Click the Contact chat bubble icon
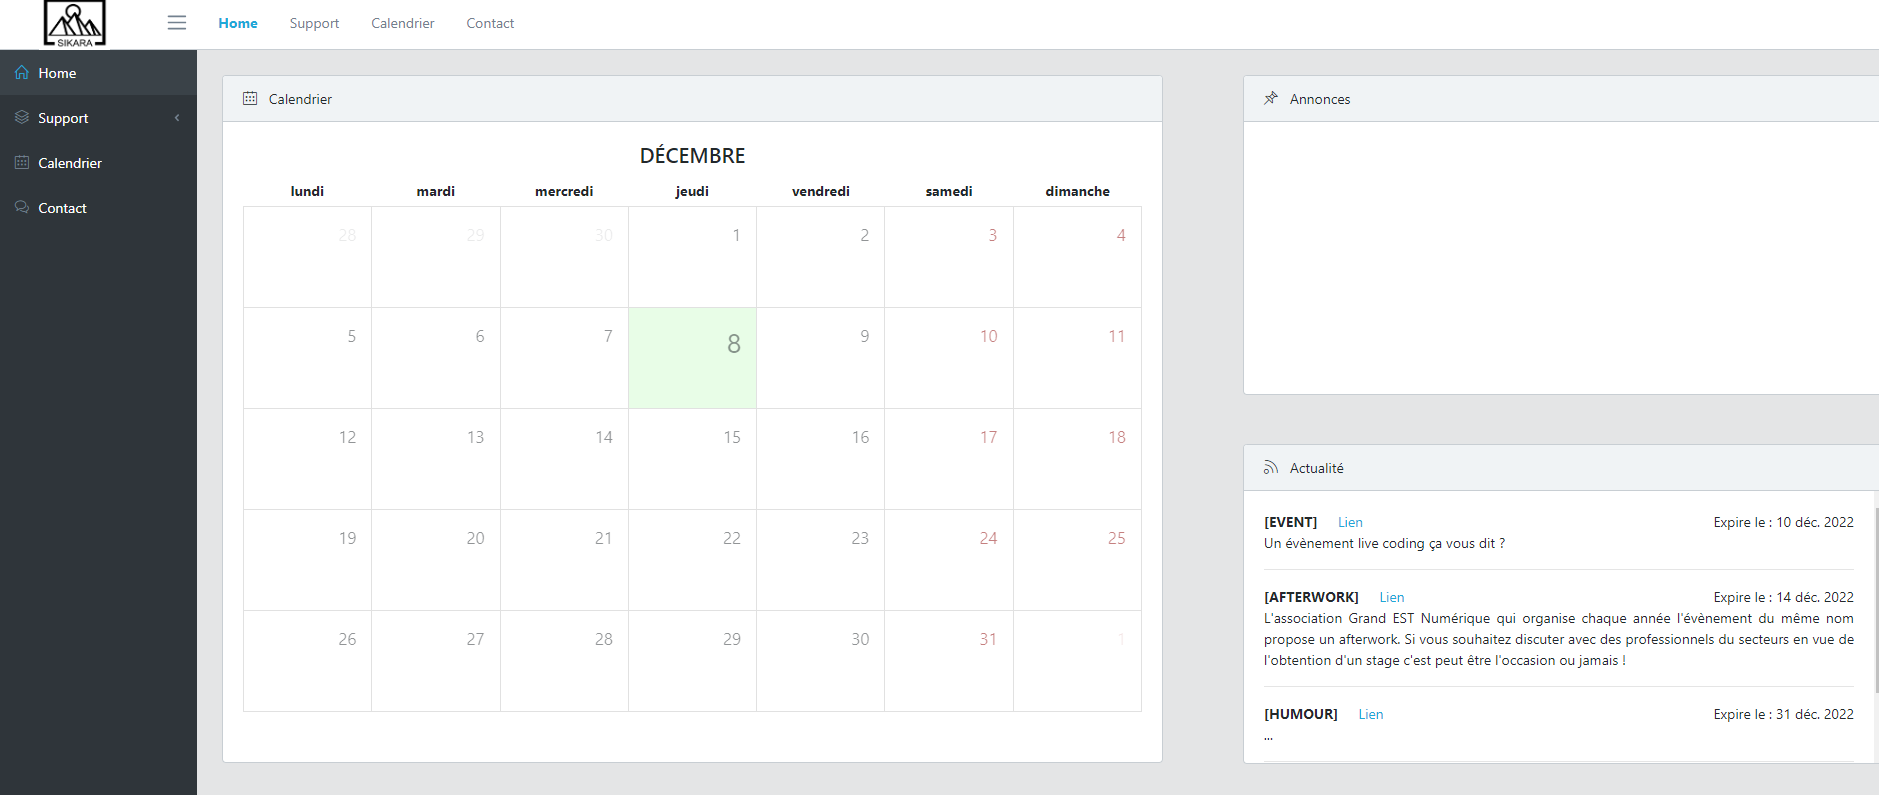1879x795 pixels. (x=22, y=208)
